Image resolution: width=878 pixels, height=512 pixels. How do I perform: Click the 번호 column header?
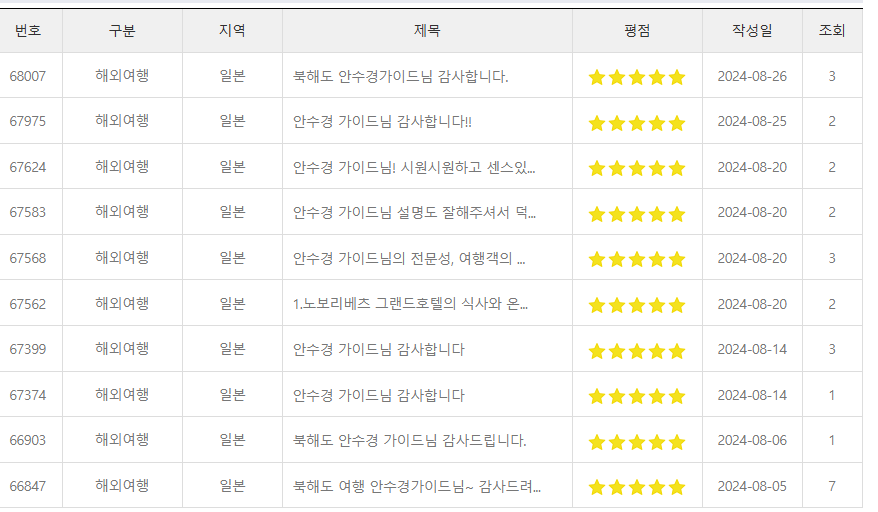[28, 30]
